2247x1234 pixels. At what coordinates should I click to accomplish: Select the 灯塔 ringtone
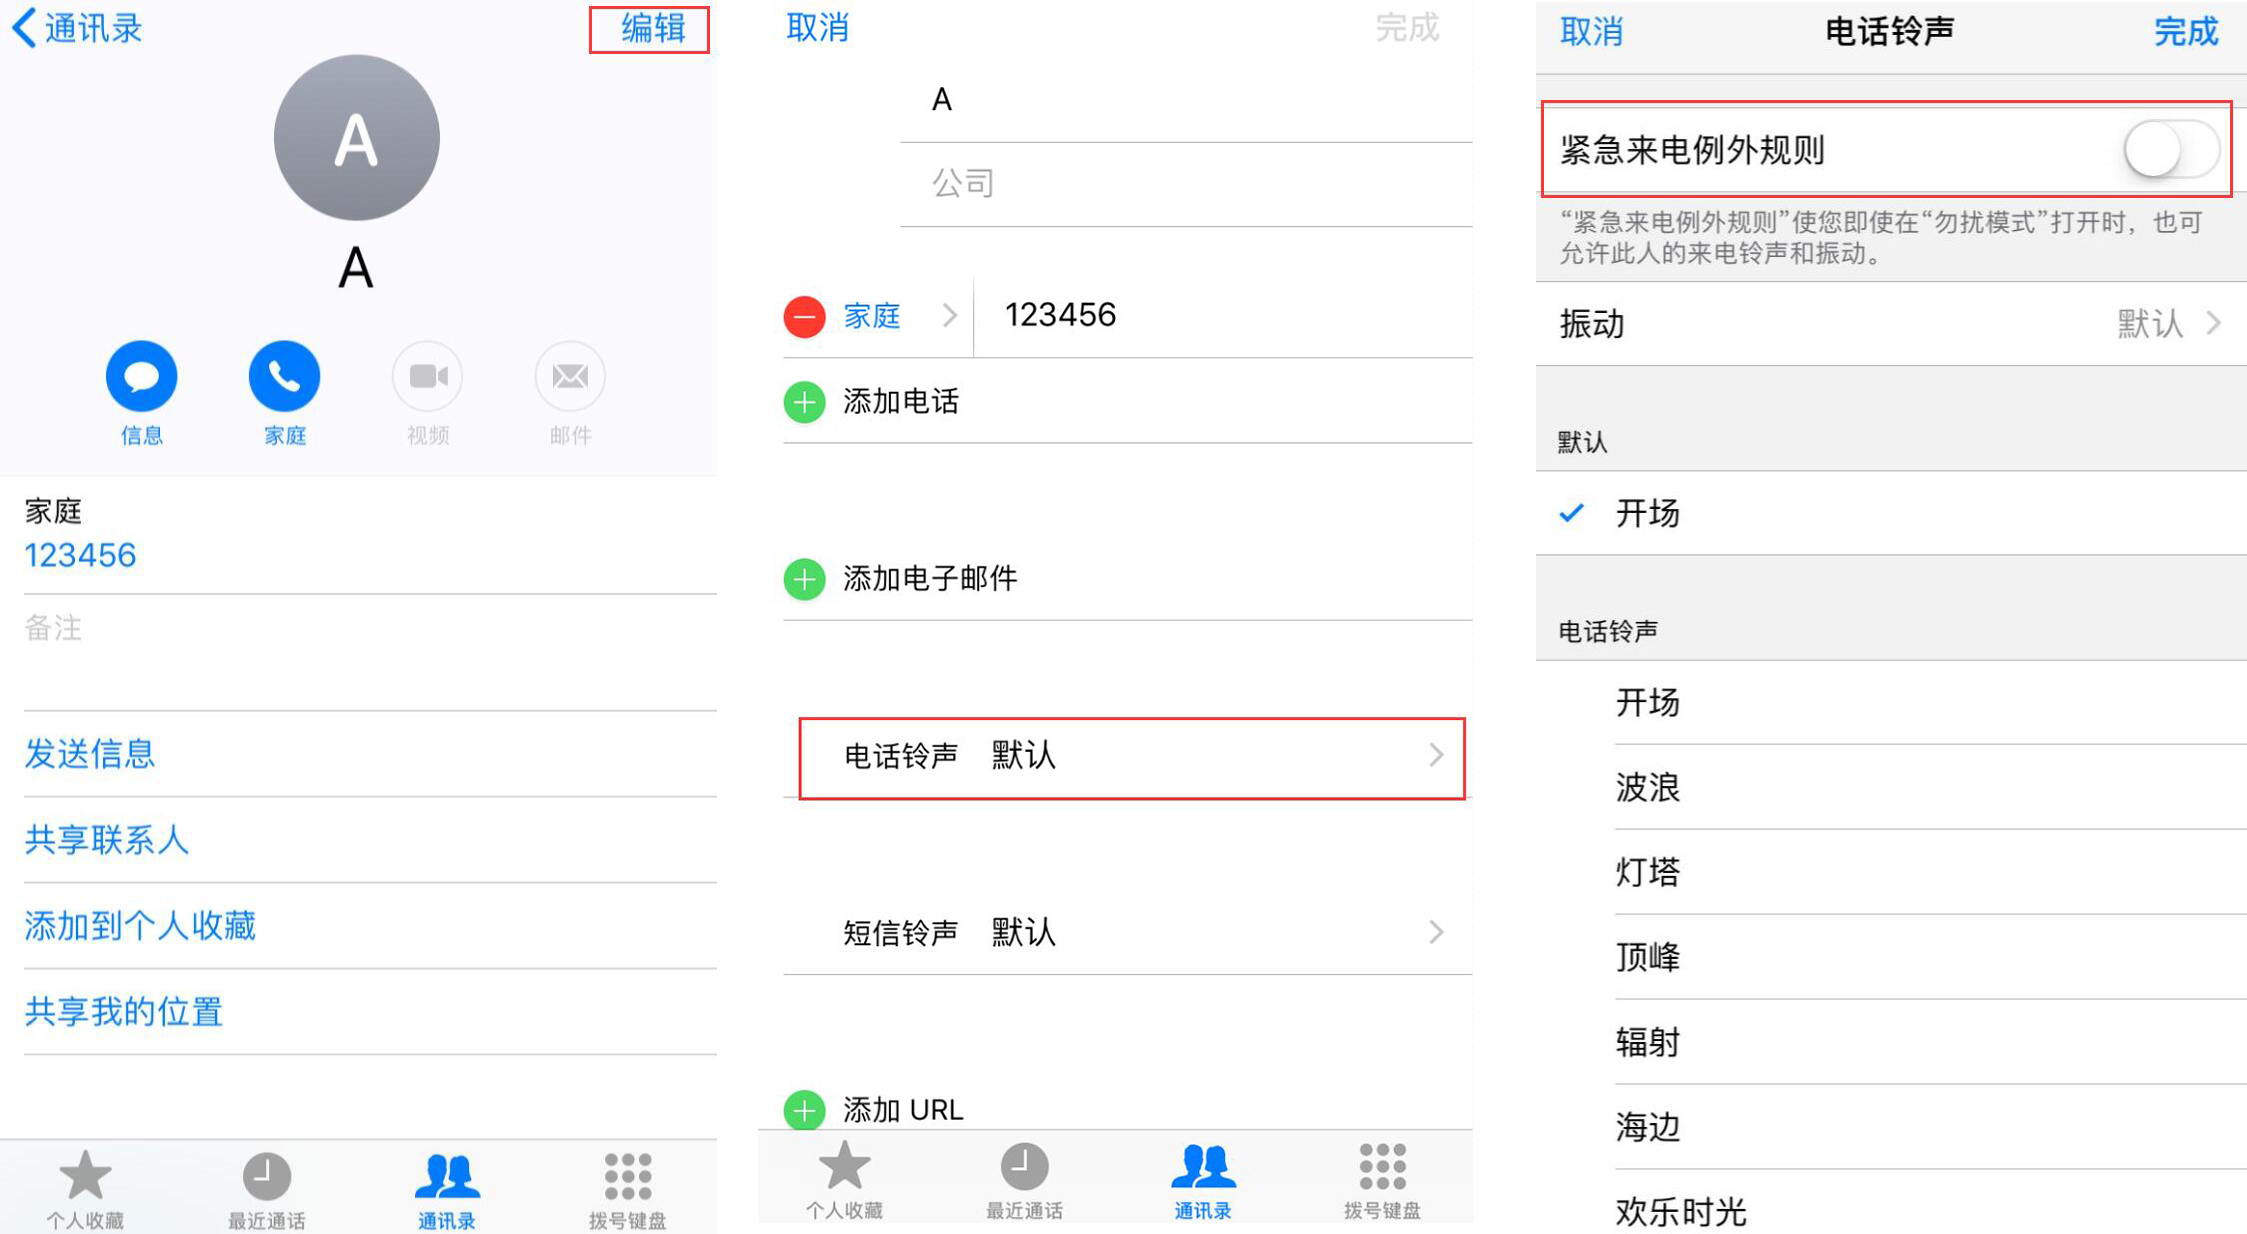point(1891,872)
